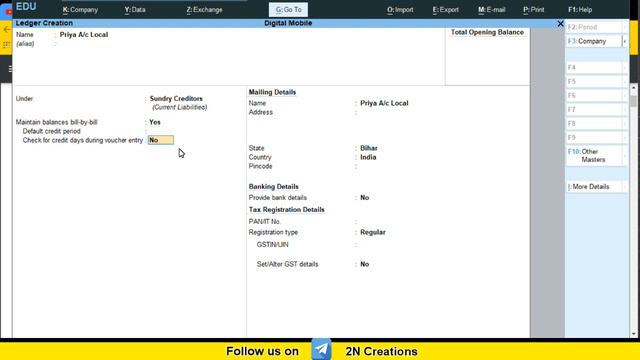Click the scroll-up arrow of the right scrollbar

pyautogui.click(x=633, y=88)
